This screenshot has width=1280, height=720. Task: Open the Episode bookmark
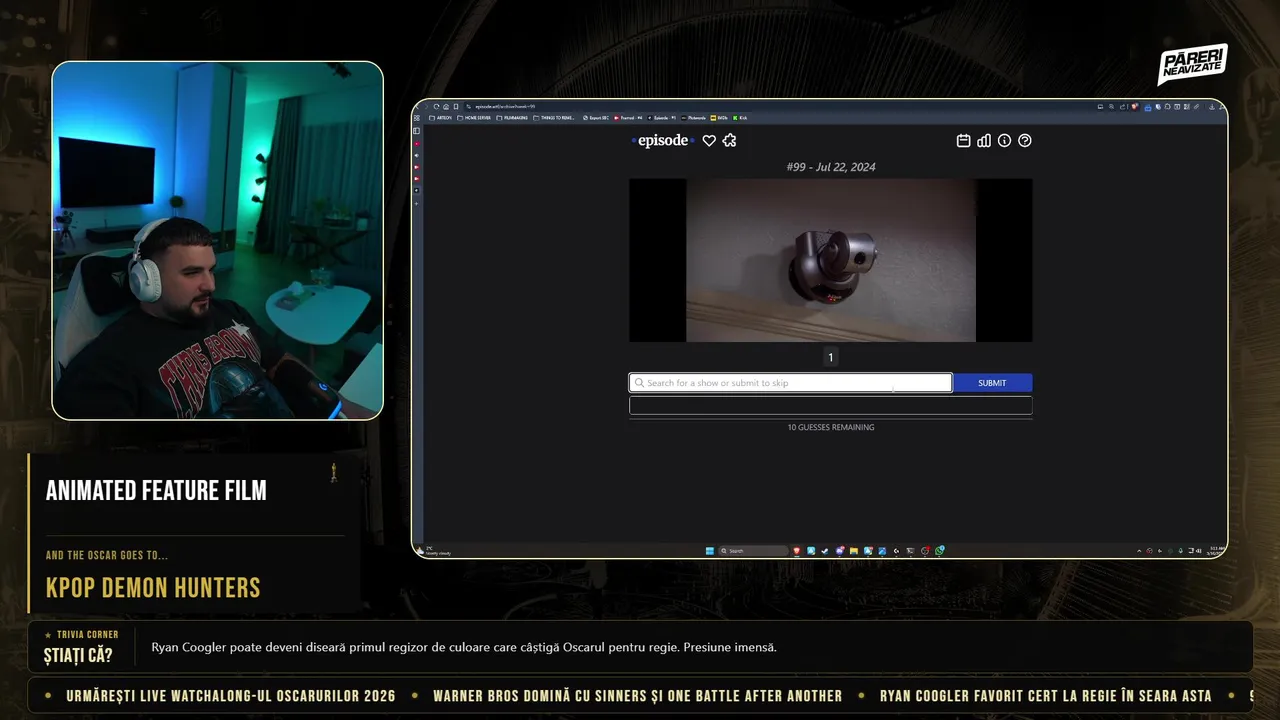[662, 118]
